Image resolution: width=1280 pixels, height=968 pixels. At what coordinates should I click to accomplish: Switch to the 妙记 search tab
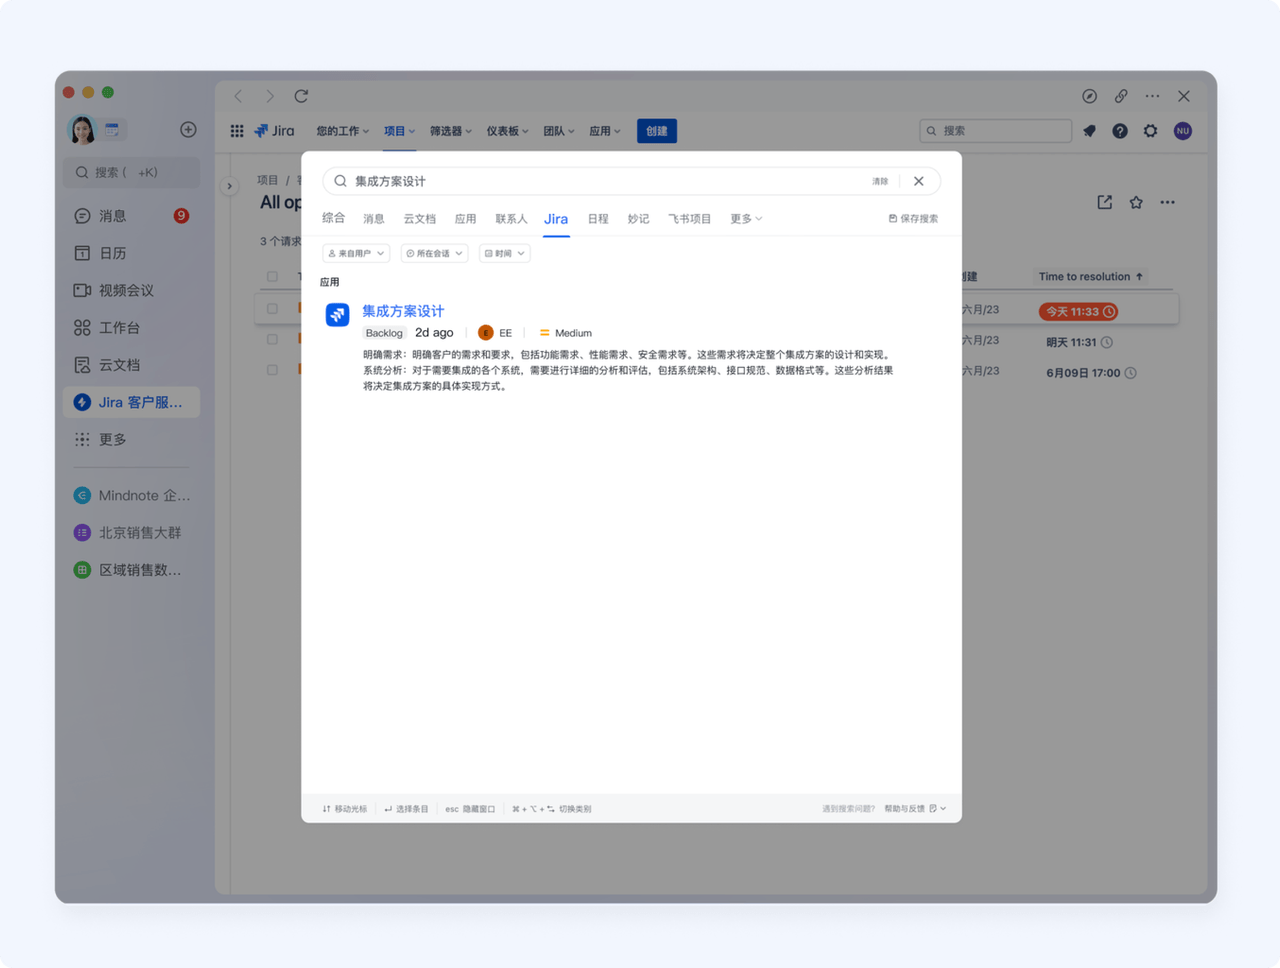pos(638,218)
